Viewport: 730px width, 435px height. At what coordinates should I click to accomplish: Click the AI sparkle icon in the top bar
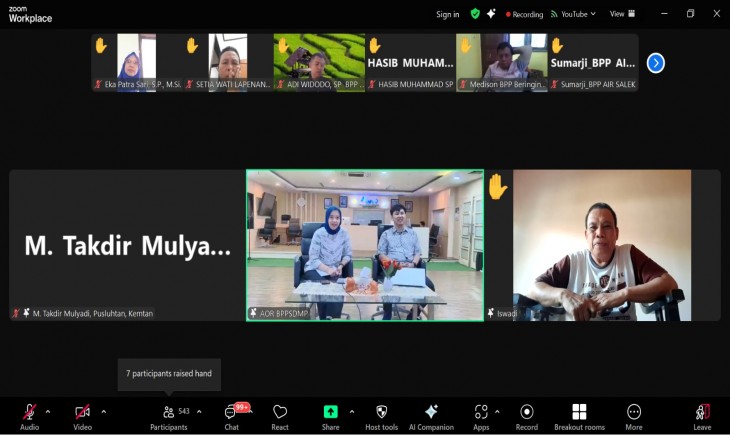(x=491, y=14)
